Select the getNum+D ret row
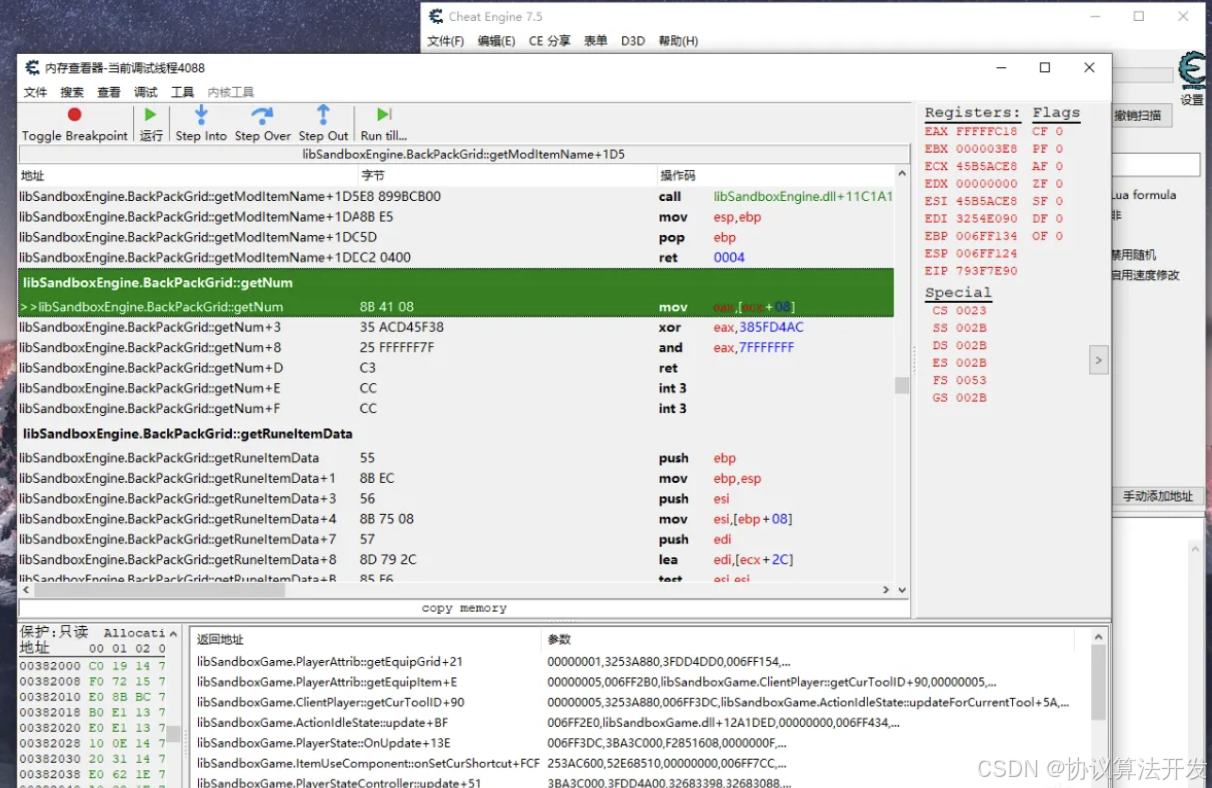The width and height of the screenshot is (1212, 788). pos(456,368)
